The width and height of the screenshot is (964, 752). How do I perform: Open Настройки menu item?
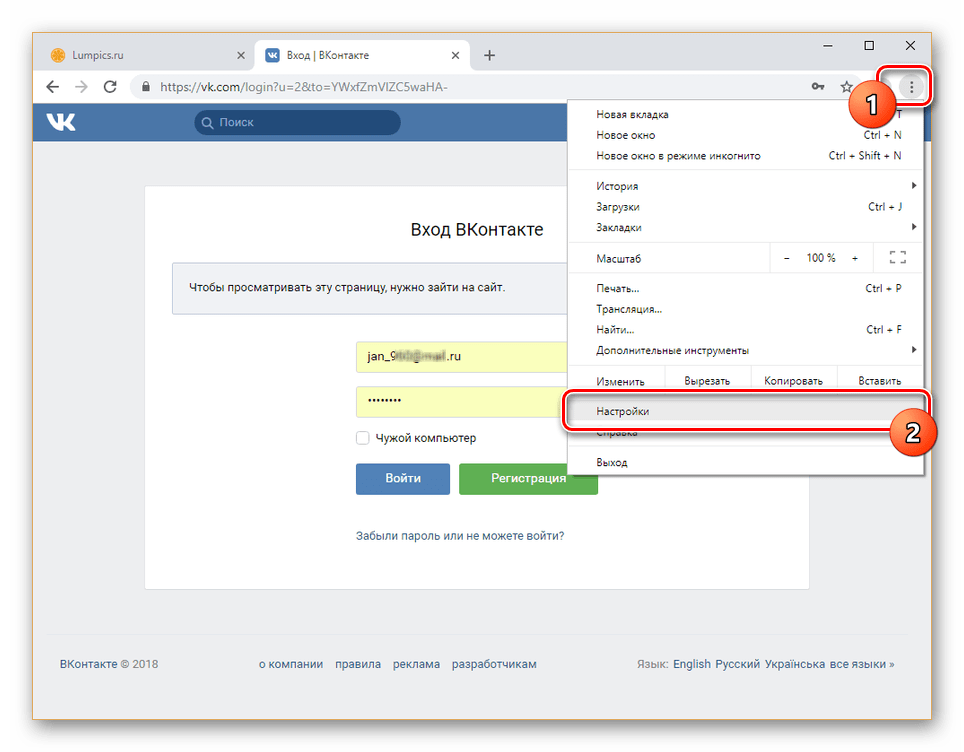click(745, 411)
